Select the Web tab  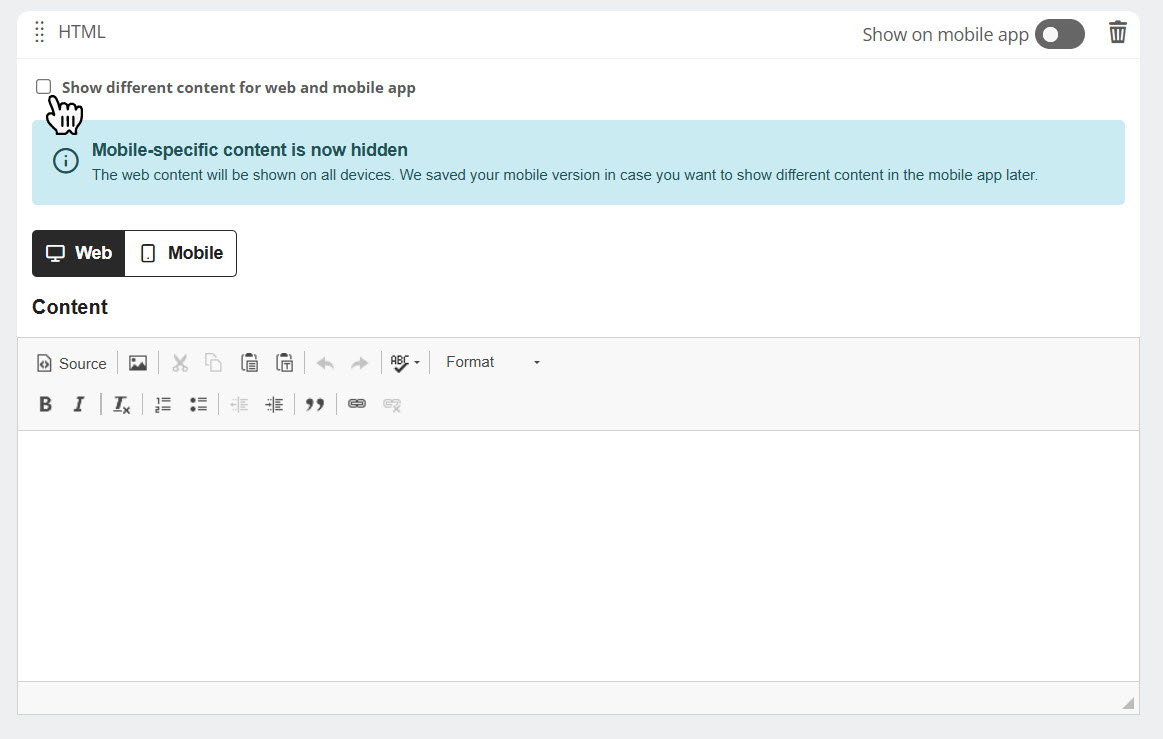click(79, 253)
